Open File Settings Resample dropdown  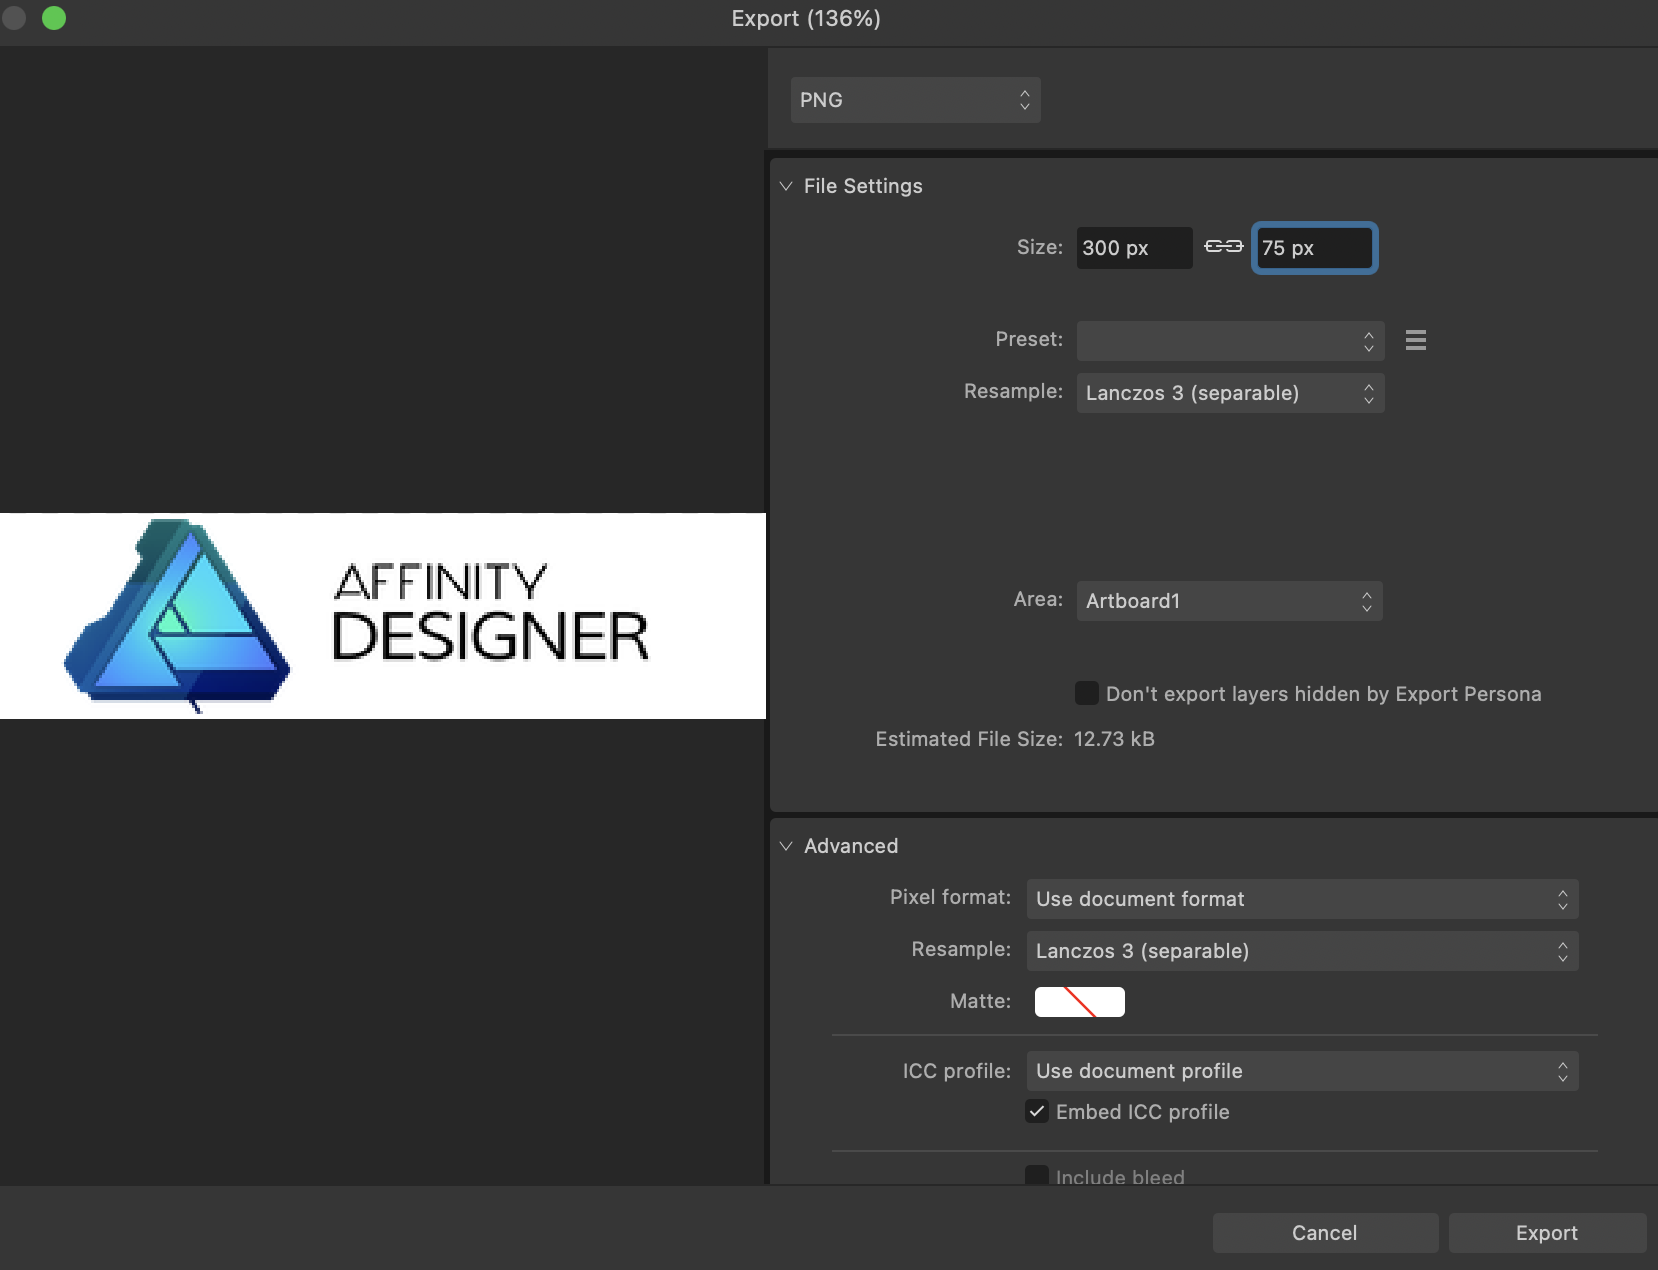1230,393
